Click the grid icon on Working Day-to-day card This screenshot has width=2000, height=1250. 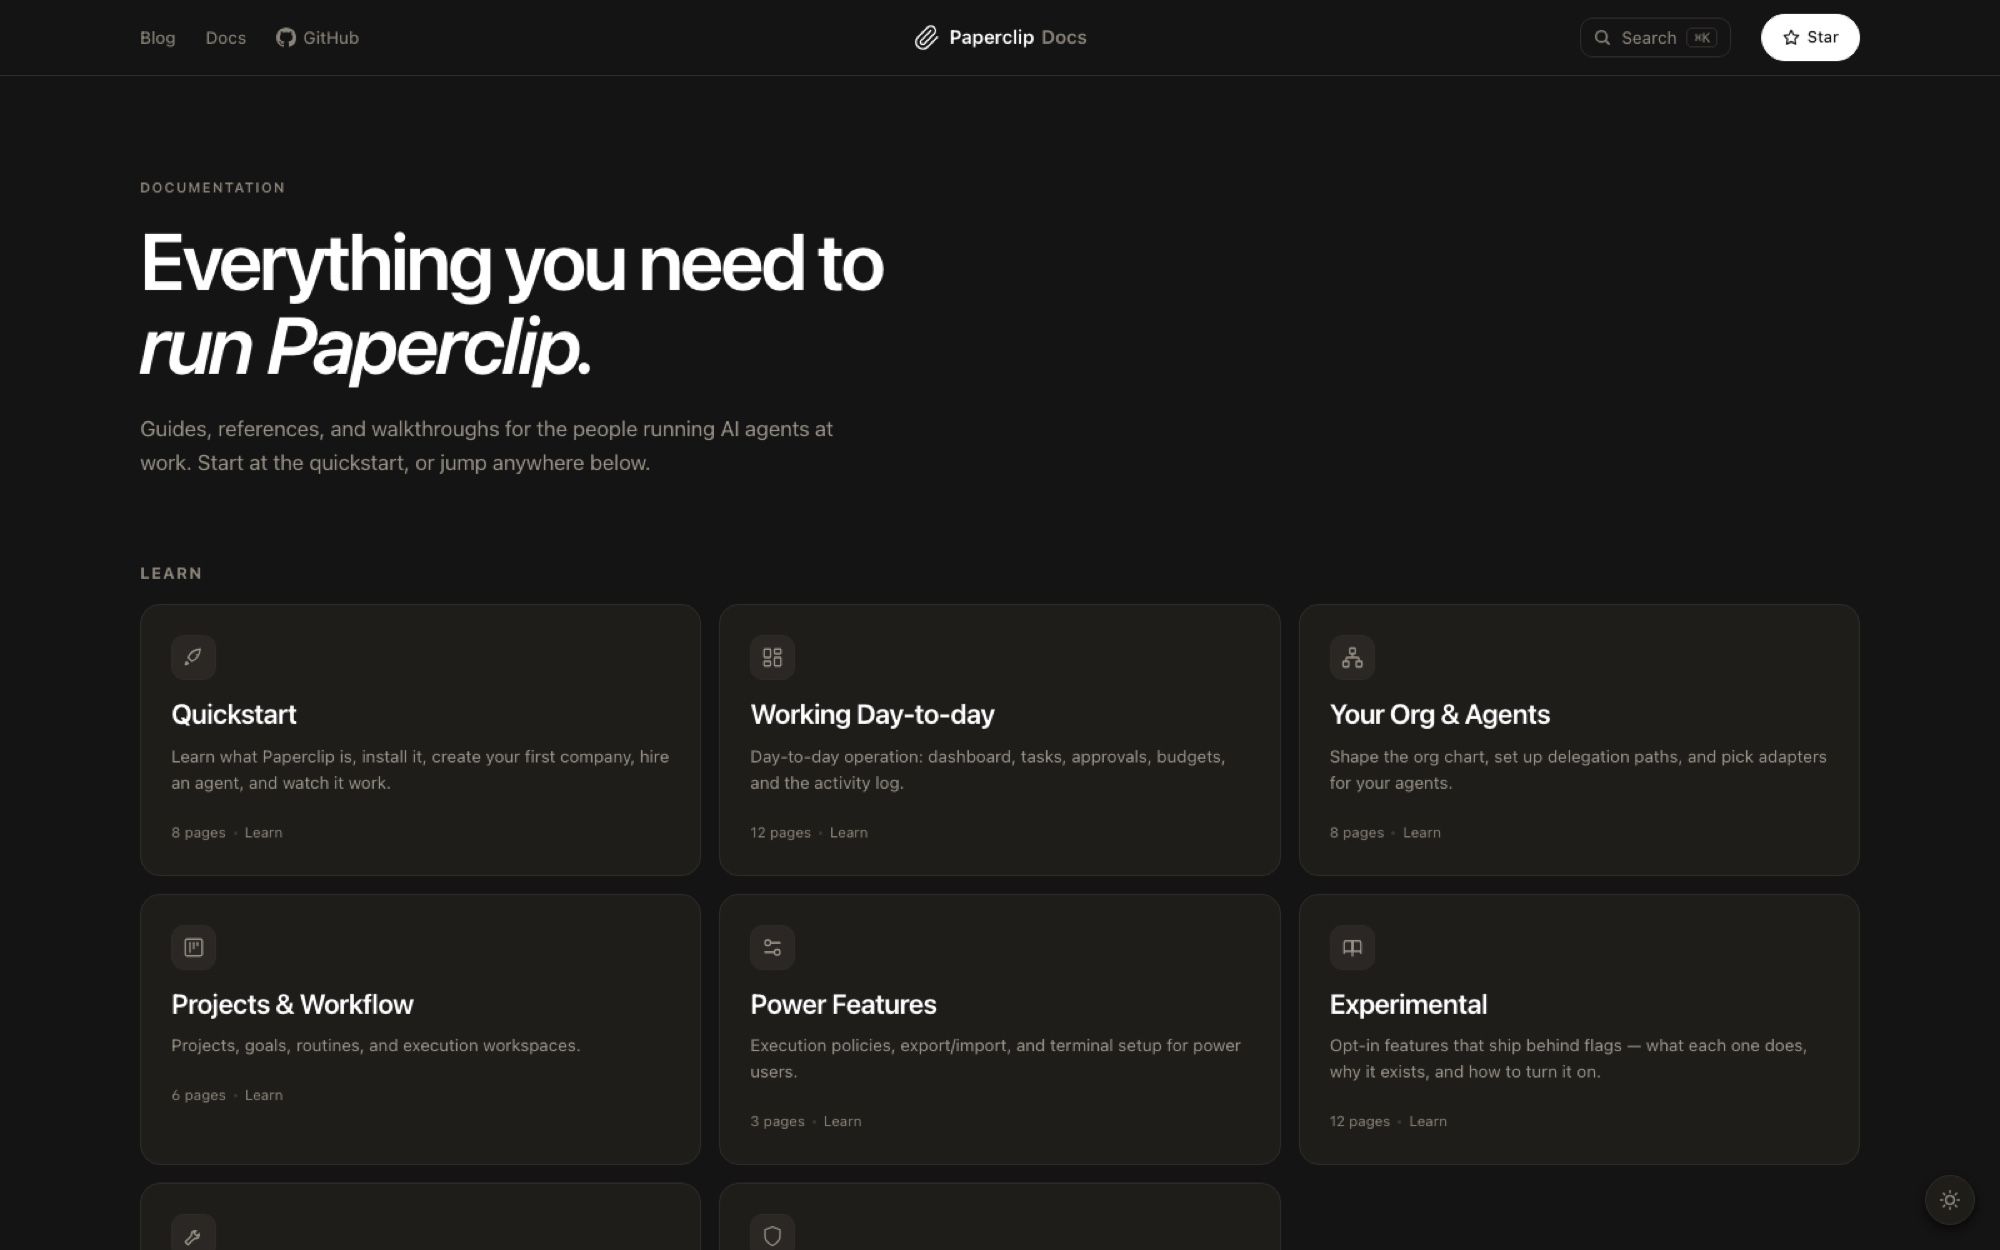pos(772,657)
